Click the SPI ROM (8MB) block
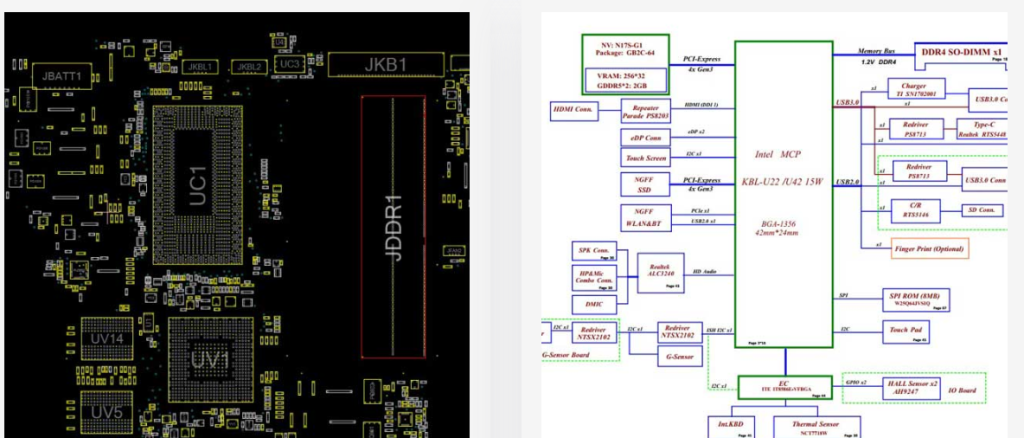This screenshot has height=438, width=1024. coord(916,300)
